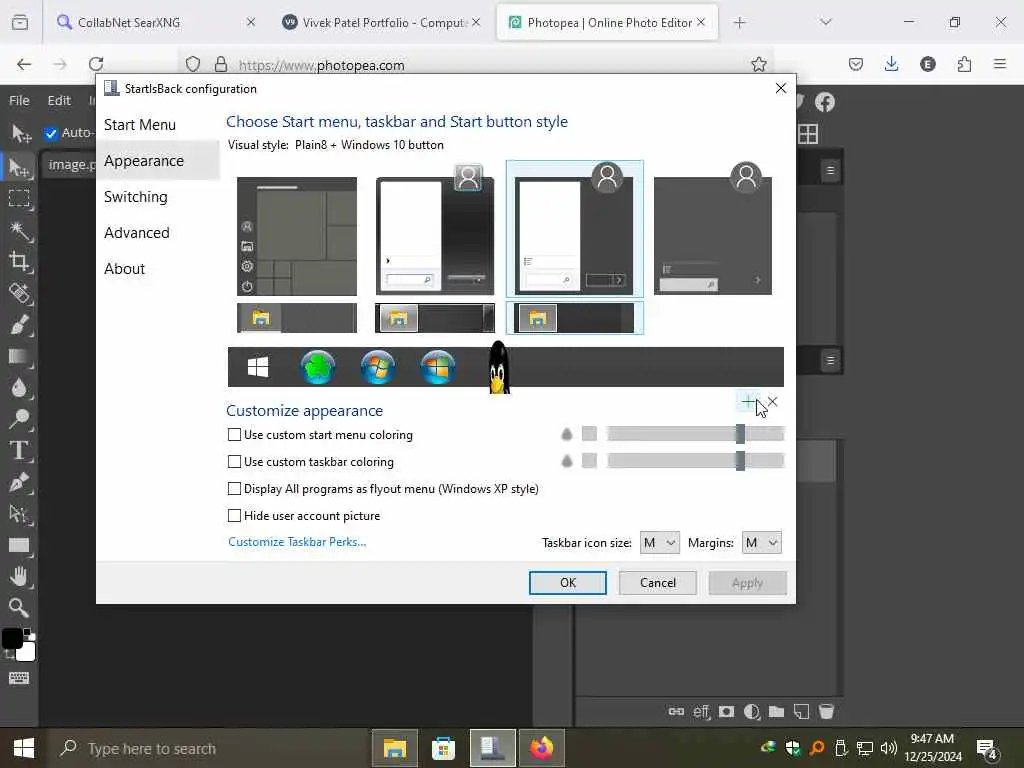Image resolution: width=1024 pixels, height=768 pixels.
Task: Select the fourth dark start menu style
Action: pyautogui.click(x=713, y=229)
